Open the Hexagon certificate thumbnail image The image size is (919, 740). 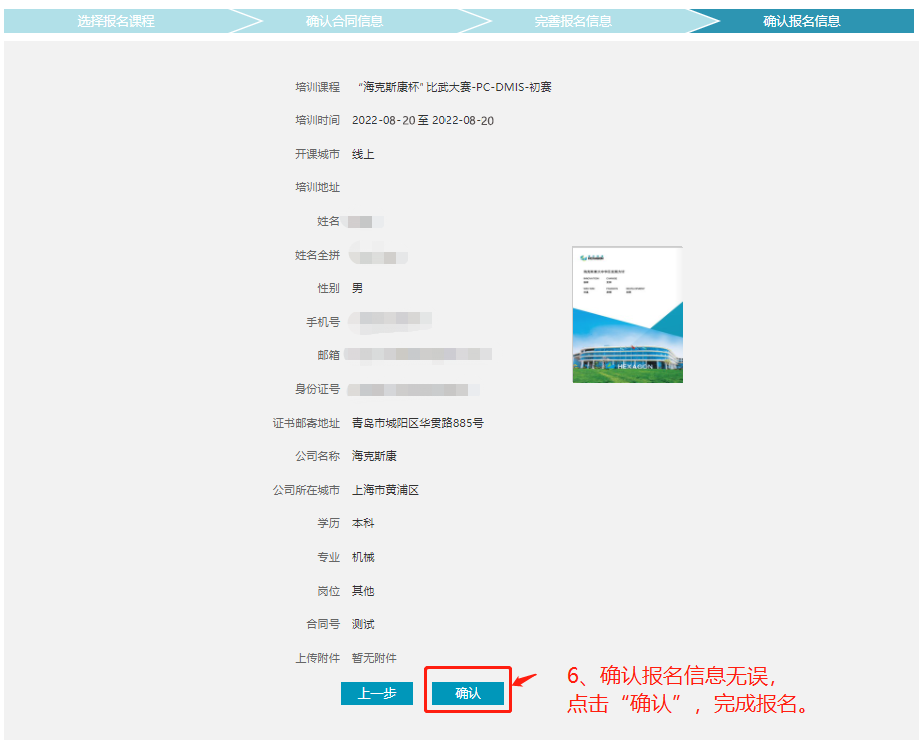click(x=627, y=314)
